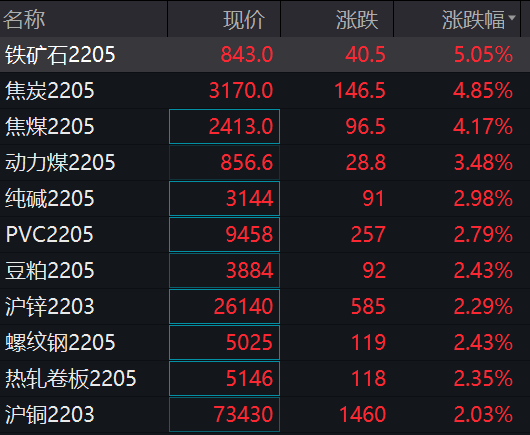This screenshot has height=435, width=530.
Task: Click the 5.05% percent change
Action: 483,55
